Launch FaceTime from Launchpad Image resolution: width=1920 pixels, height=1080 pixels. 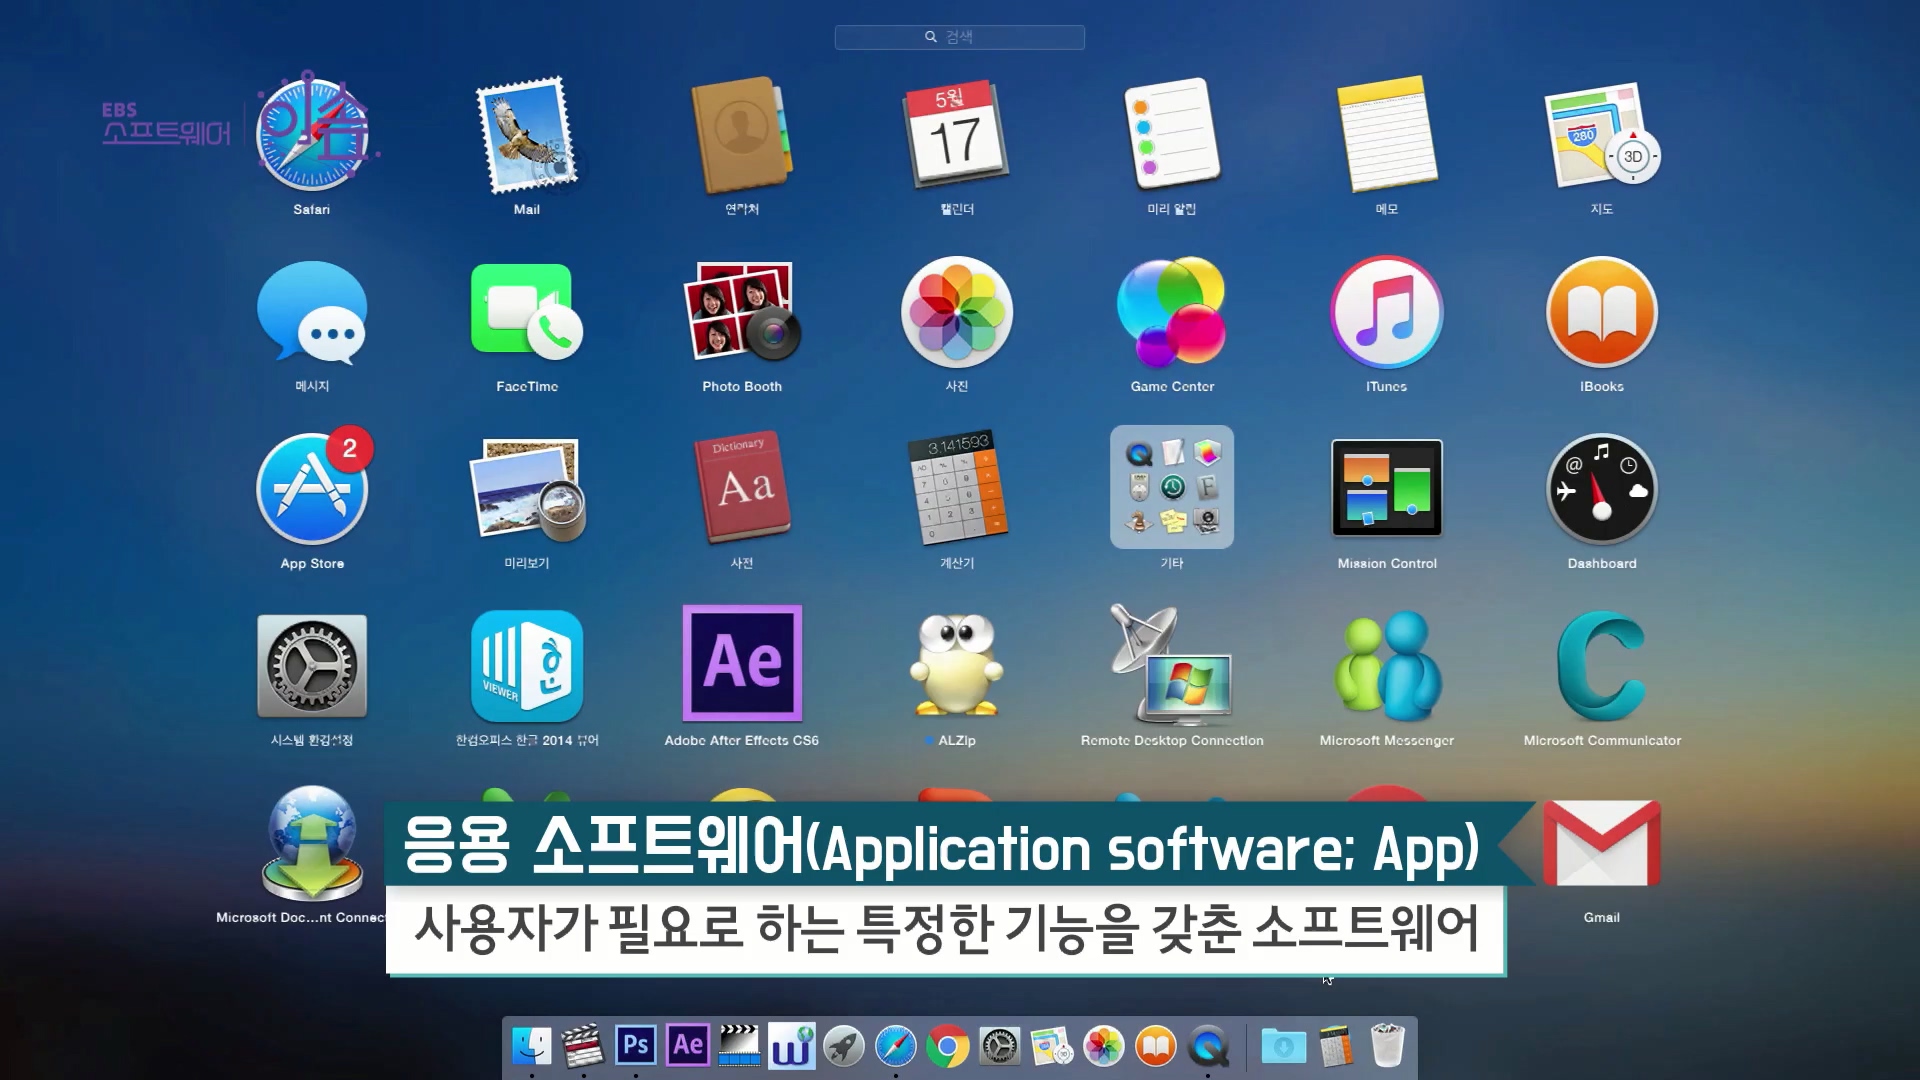(x=527, y=312)
